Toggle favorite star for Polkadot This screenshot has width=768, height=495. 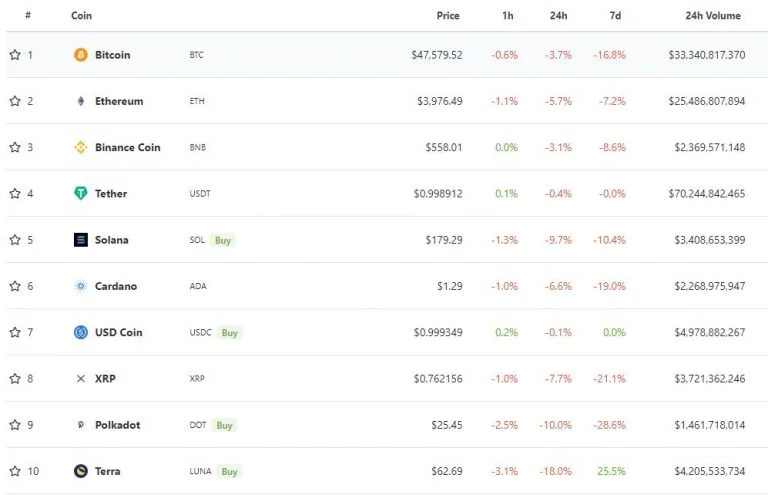click(15, 424)
